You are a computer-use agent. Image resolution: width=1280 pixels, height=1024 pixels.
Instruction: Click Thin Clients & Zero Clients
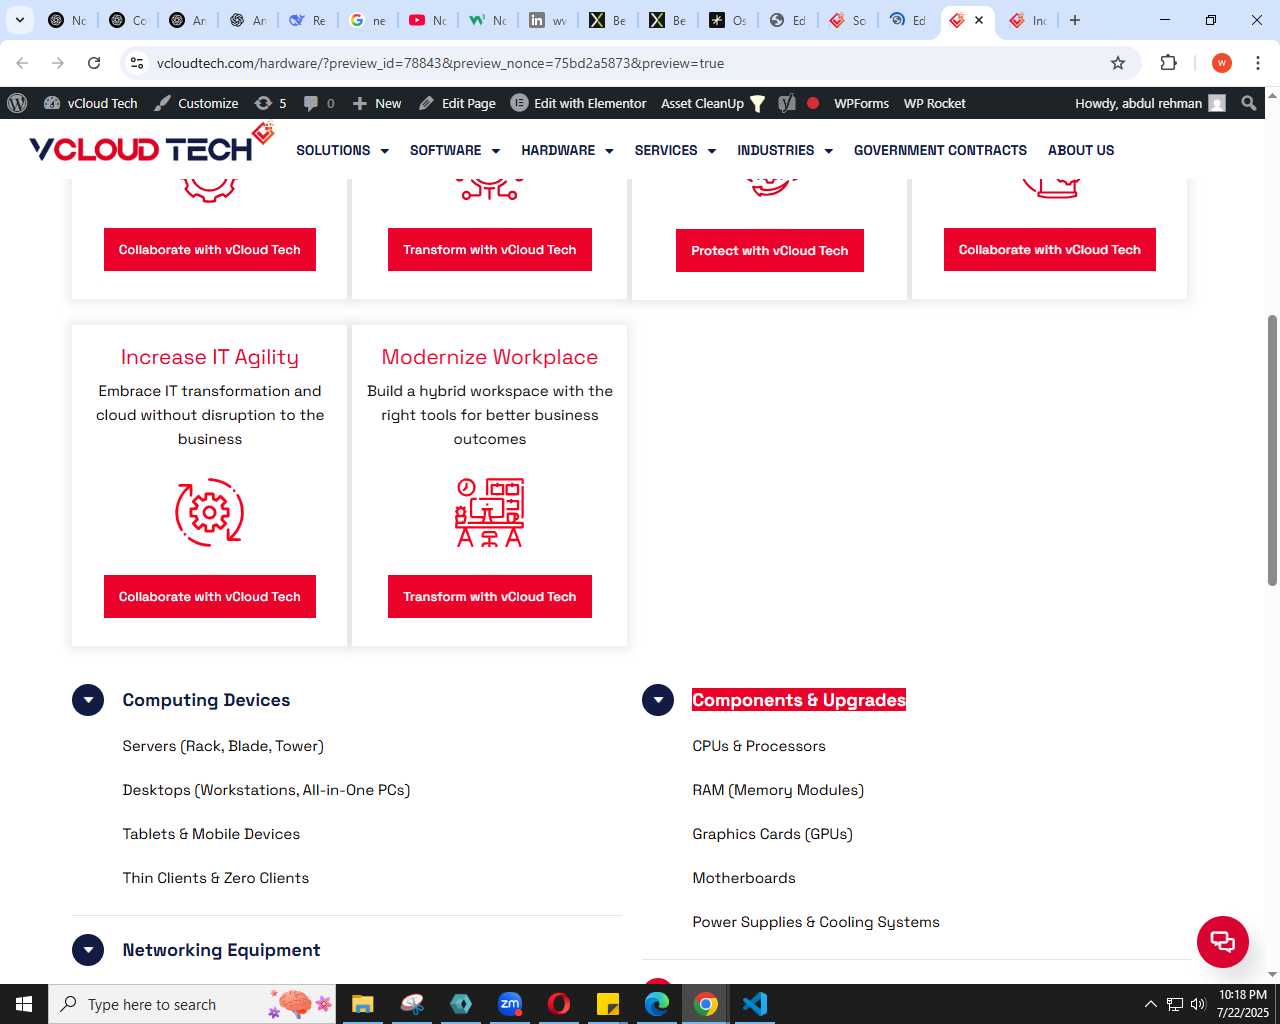point(216,878)
